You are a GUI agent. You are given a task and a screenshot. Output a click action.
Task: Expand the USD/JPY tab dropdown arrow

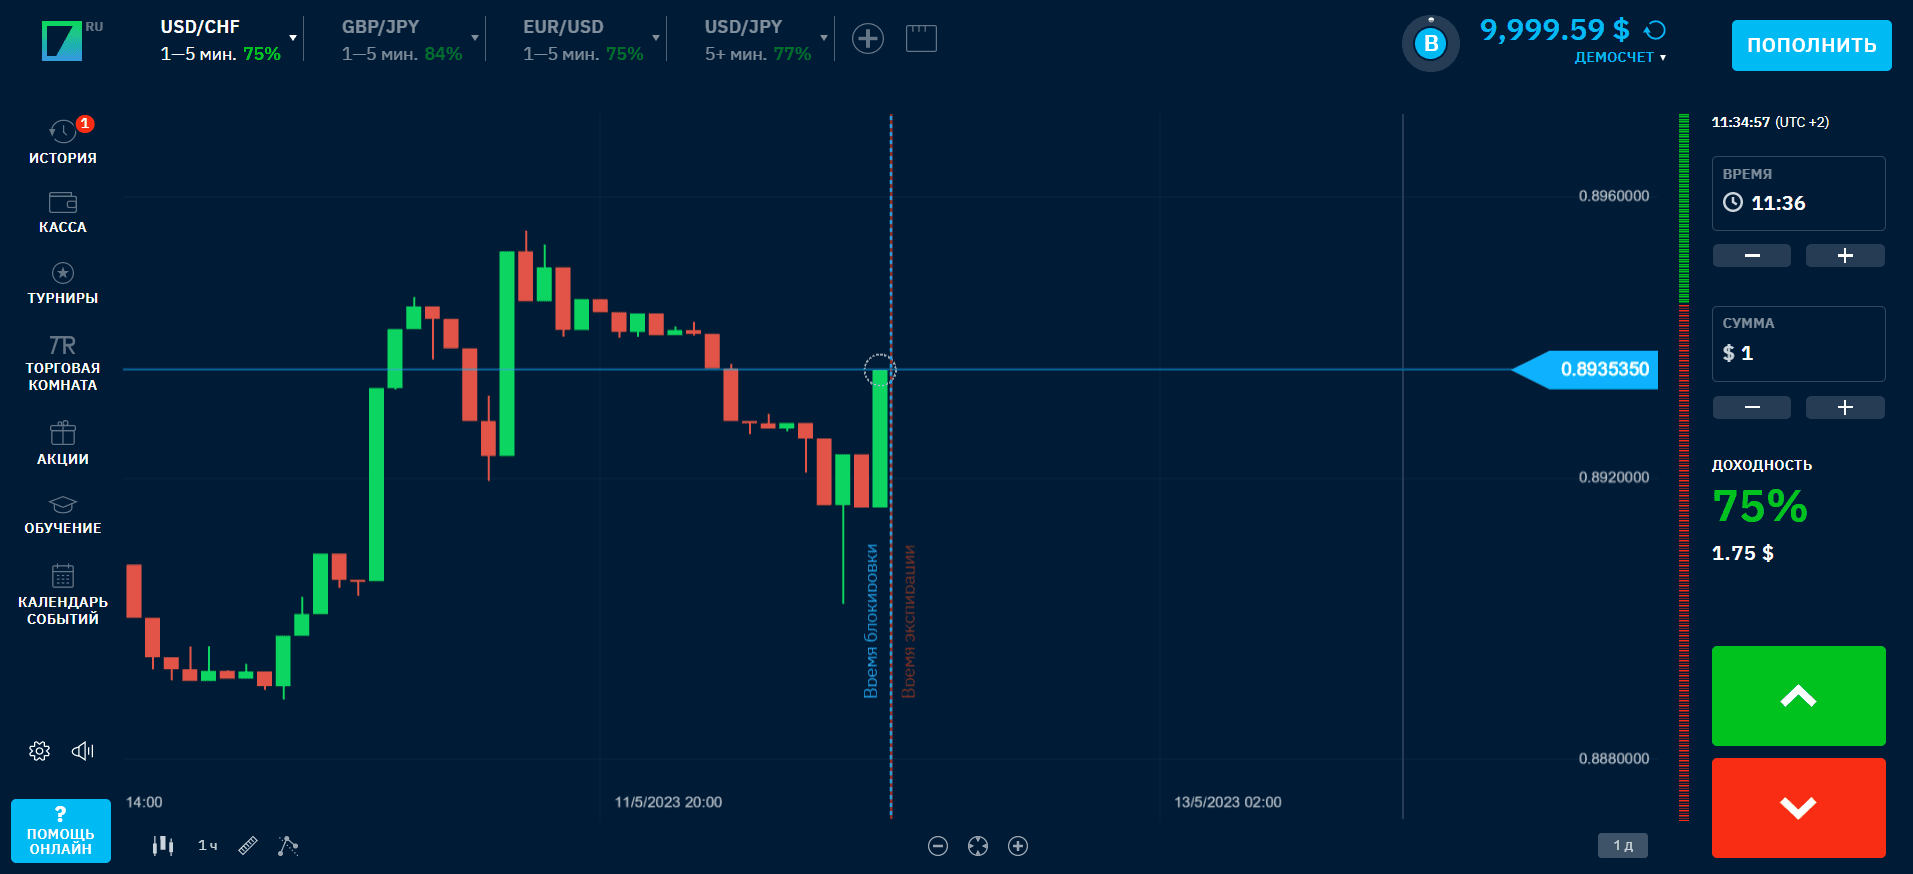point(824,38)
